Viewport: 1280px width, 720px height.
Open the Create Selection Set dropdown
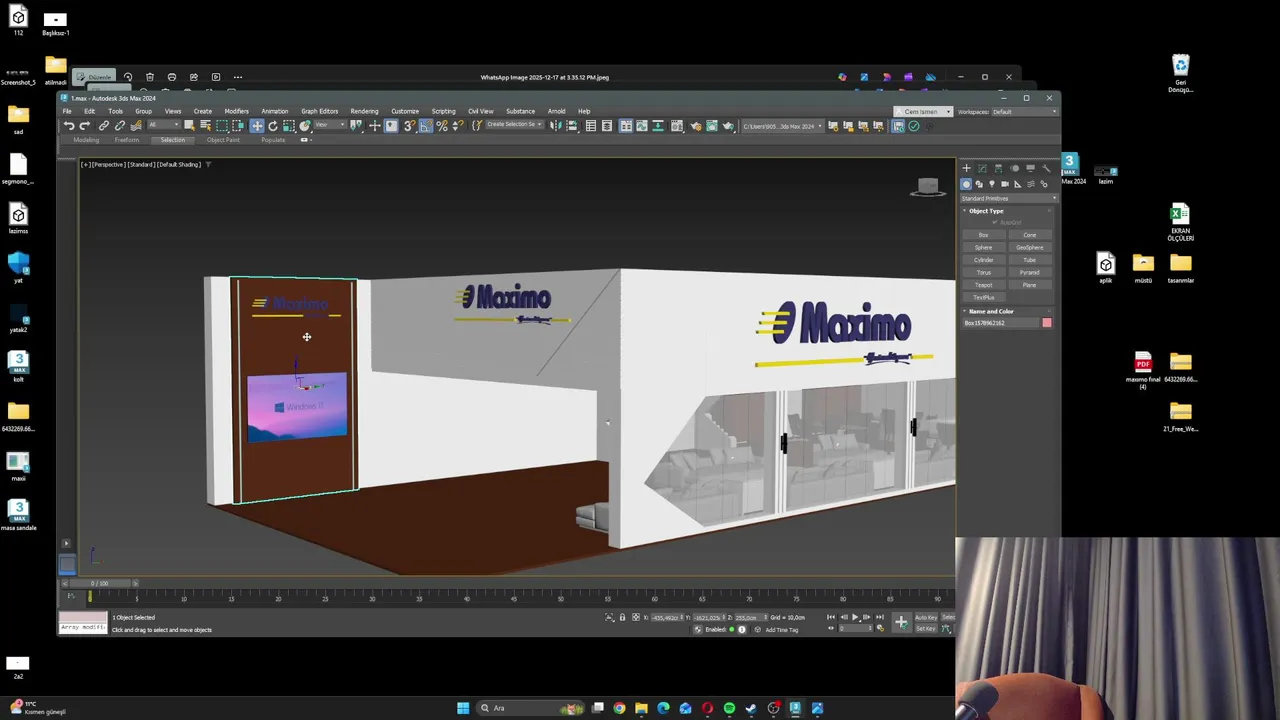pyautogui.click(x=514, y=125)
